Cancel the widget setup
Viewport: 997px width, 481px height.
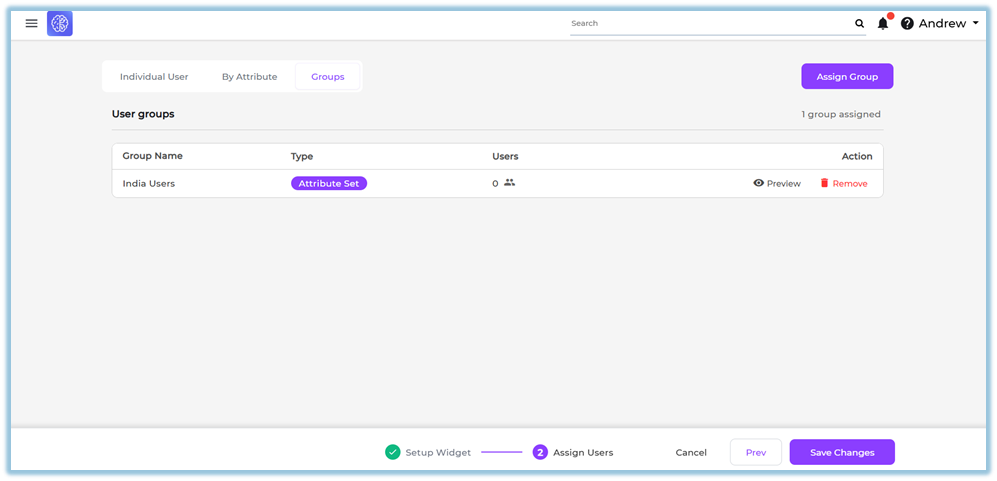point(691,452)
